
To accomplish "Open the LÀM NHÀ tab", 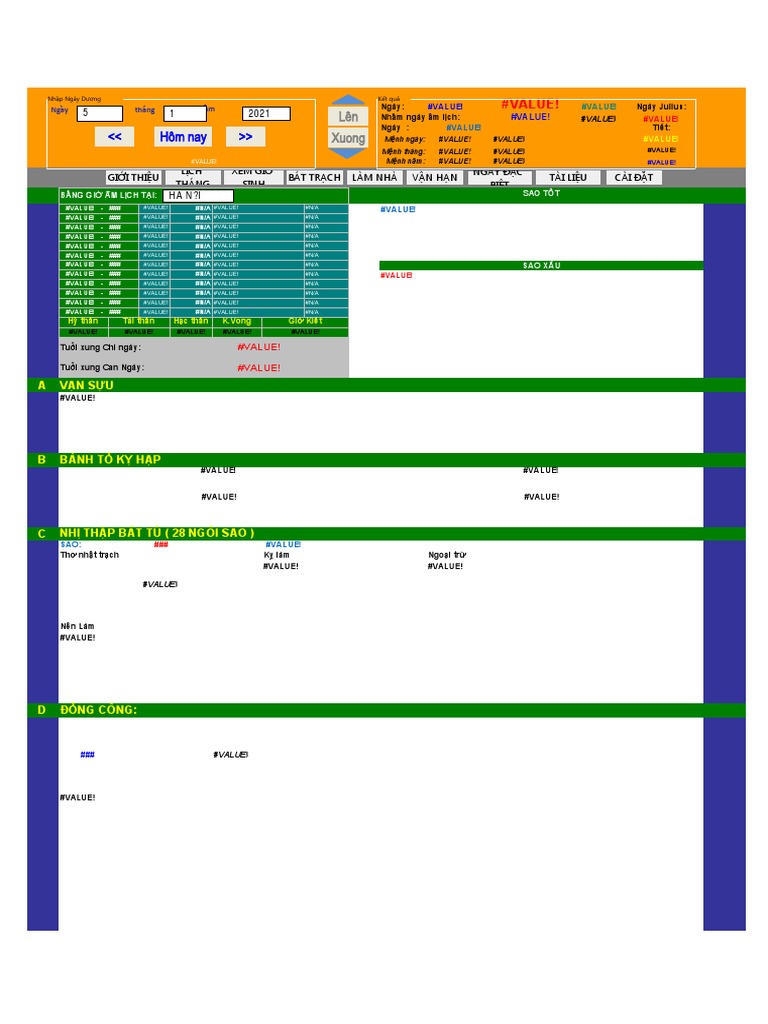I will pos(374,178).
